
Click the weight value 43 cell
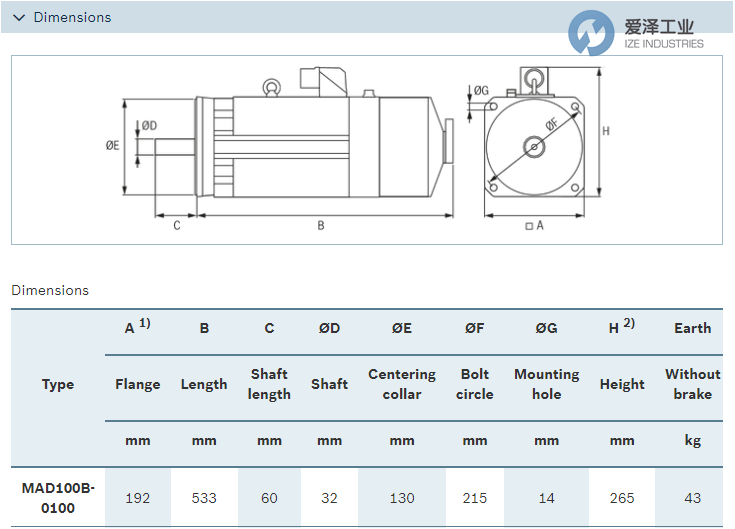692,497
